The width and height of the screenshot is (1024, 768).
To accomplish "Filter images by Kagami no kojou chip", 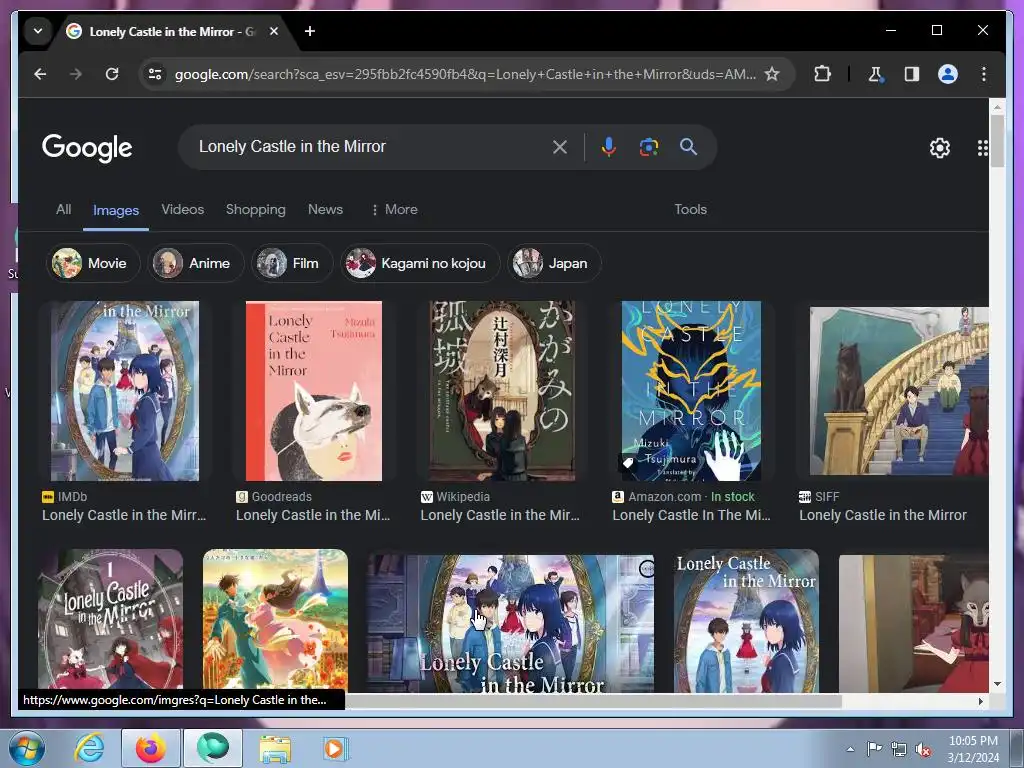I will [420, 263].
